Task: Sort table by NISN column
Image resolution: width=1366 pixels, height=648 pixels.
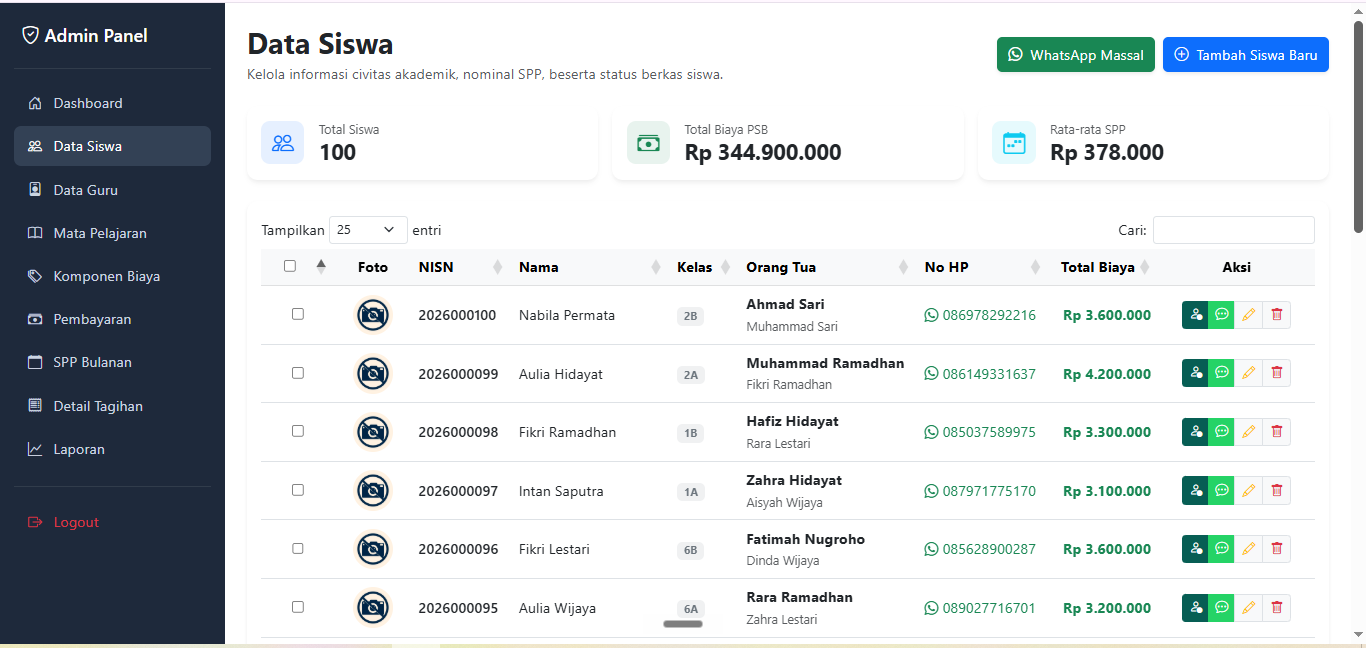Action: pyautogui.click(x=458, y=267)
